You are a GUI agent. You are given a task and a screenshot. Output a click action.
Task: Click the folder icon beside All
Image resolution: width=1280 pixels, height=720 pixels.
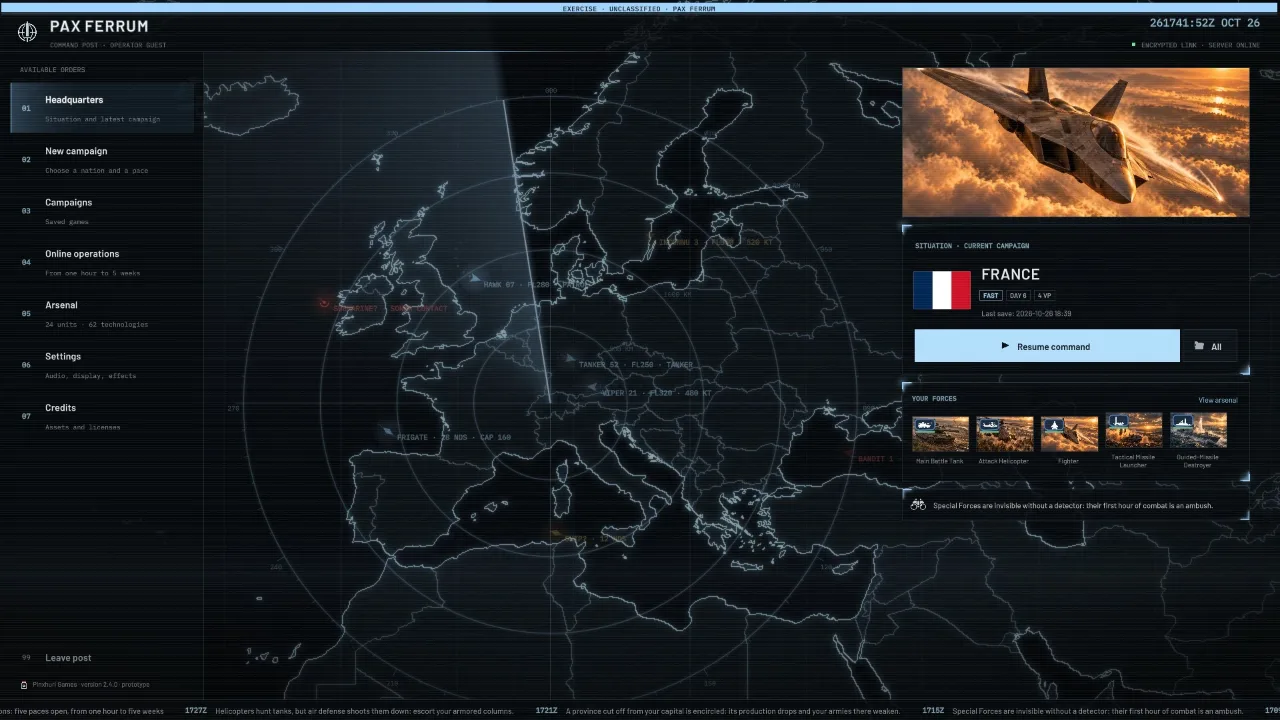(1199, 346)
